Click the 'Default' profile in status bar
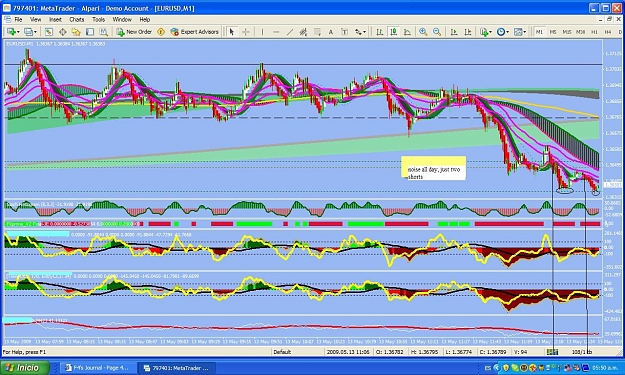 [282, 352]
